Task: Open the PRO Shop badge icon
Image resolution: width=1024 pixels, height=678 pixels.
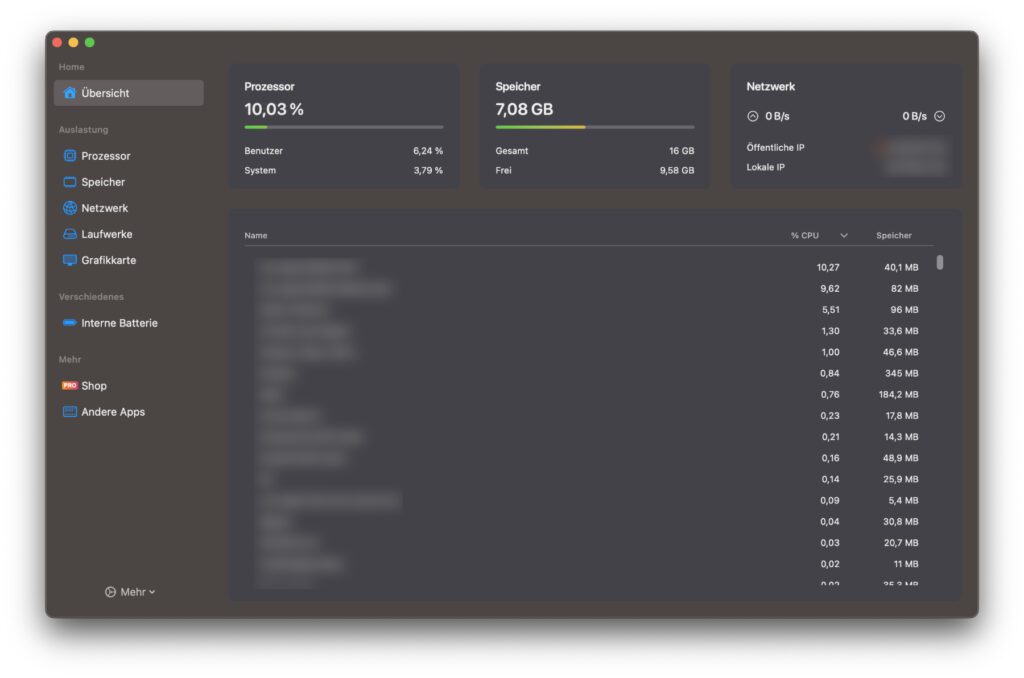Action: point(69,386)
